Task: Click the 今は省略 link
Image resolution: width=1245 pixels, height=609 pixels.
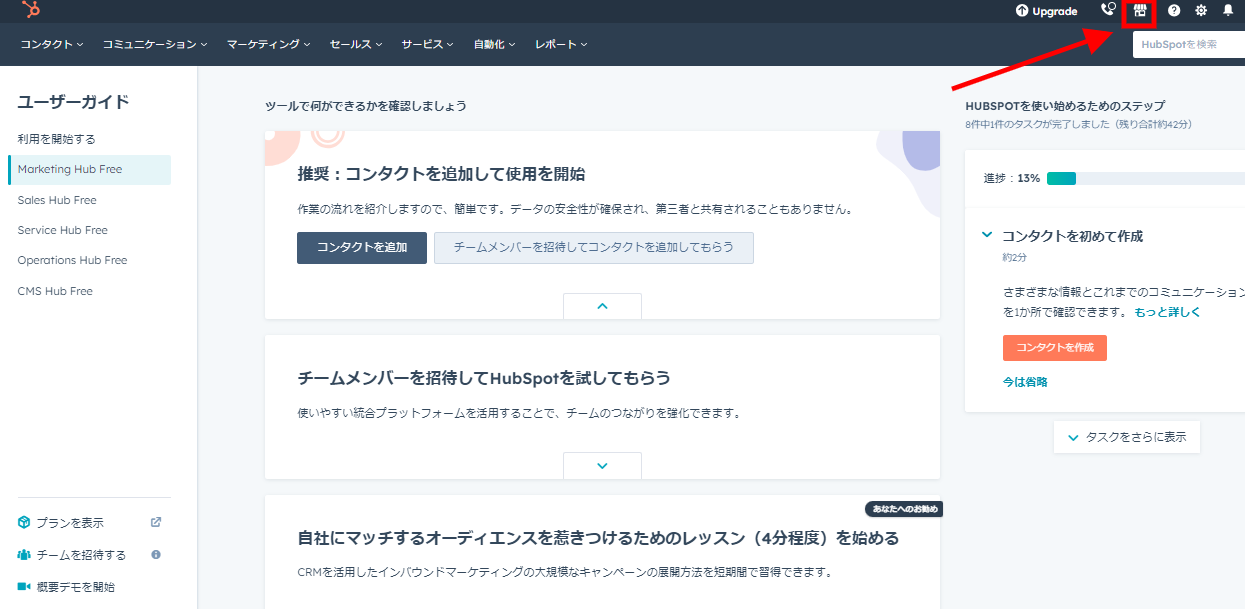Action: pyautogui.click(x=1025, y=382)
